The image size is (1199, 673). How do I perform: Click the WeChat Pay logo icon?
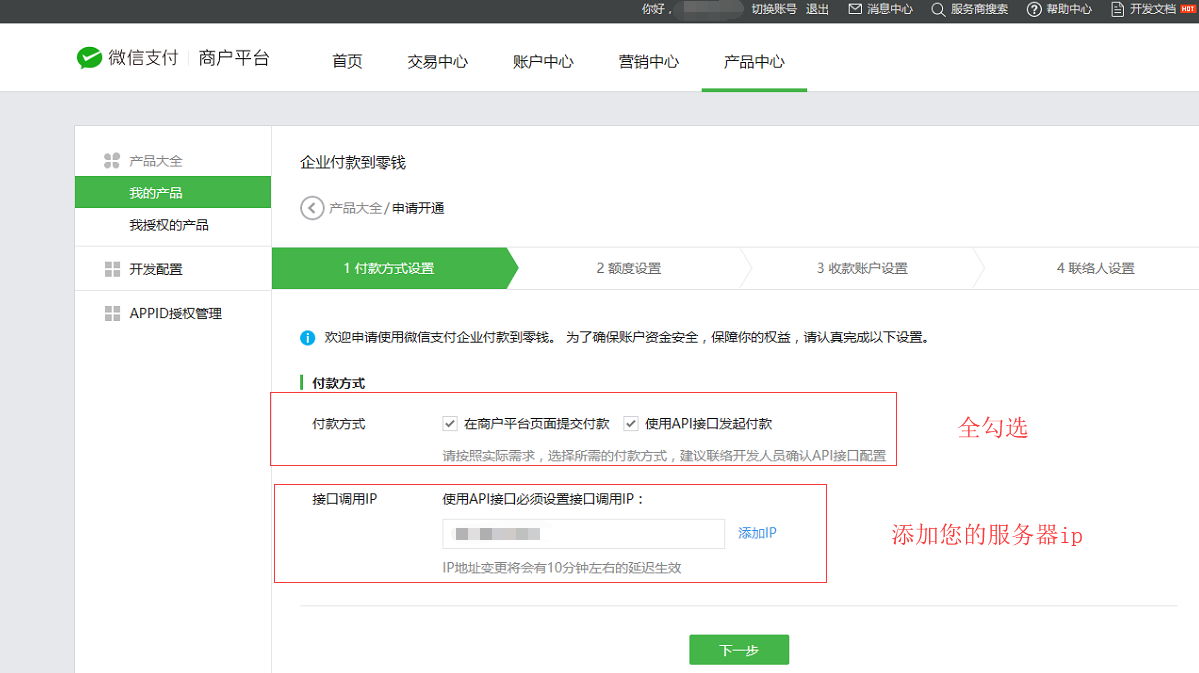pyautogui.click(x=90, y=58)
